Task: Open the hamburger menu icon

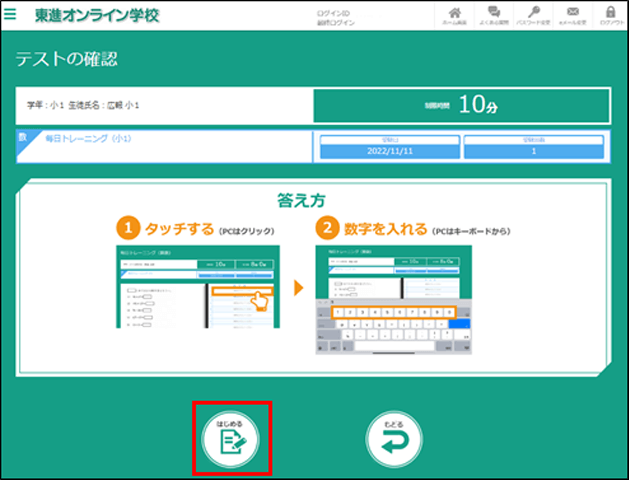Action: [x=11, y=15]
